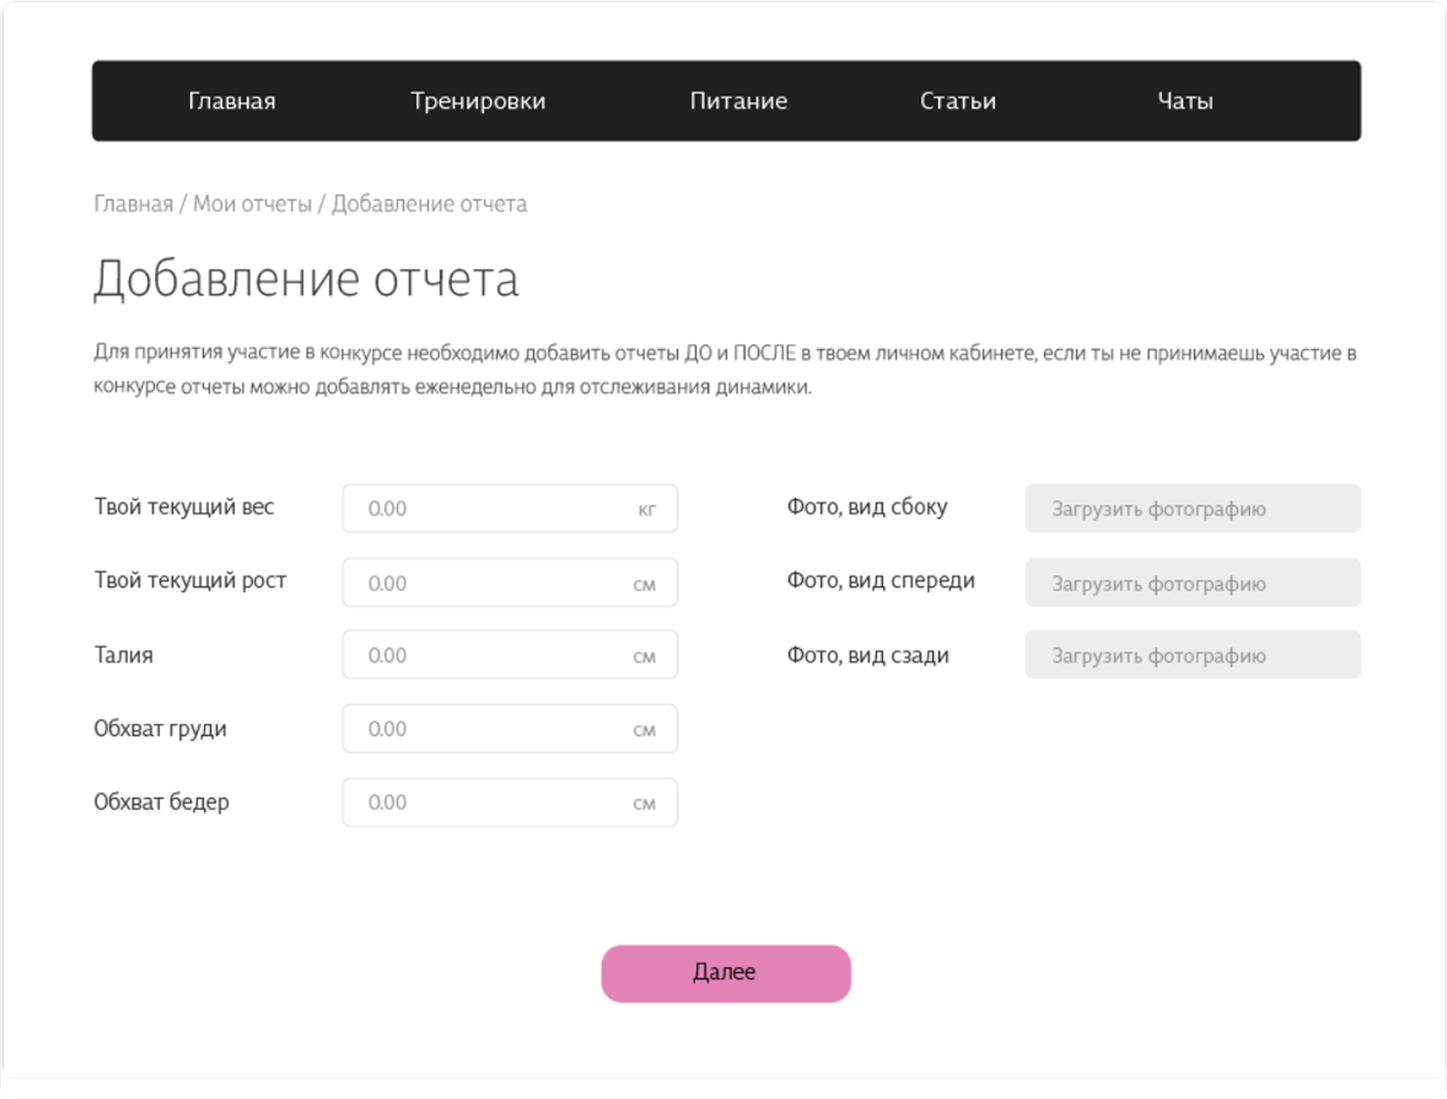The width and height of the screenshot is (1447, 1099).
Task: Switch to the Питание section
Action: pyautogui.click(x=738, y=100)
